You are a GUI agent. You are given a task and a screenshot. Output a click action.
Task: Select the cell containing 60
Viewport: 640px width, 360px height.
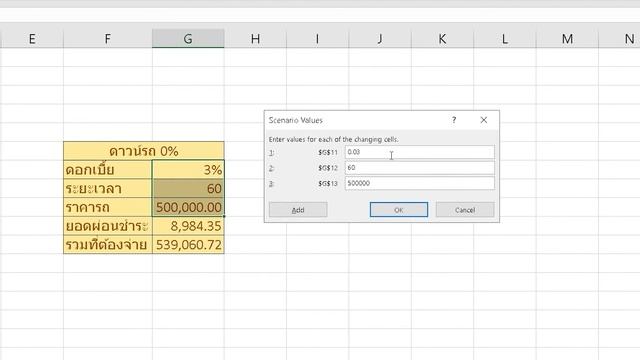tap(188, 189)
